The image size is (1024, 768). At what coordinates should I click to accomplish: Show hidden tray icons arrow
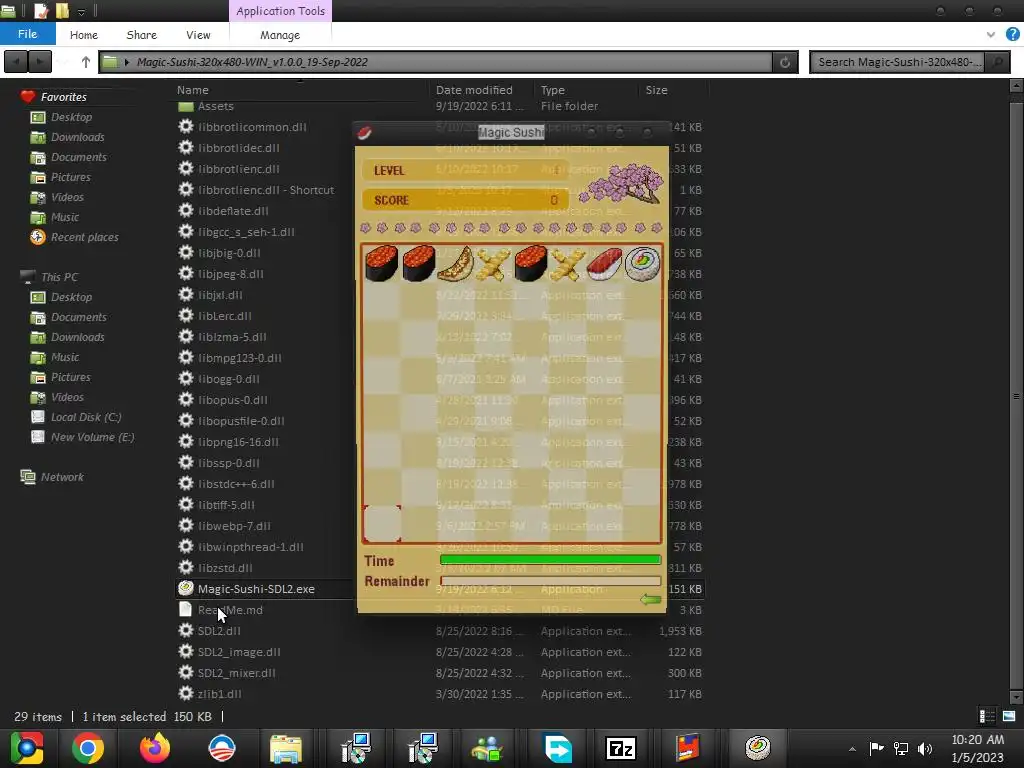click(852, 749)
